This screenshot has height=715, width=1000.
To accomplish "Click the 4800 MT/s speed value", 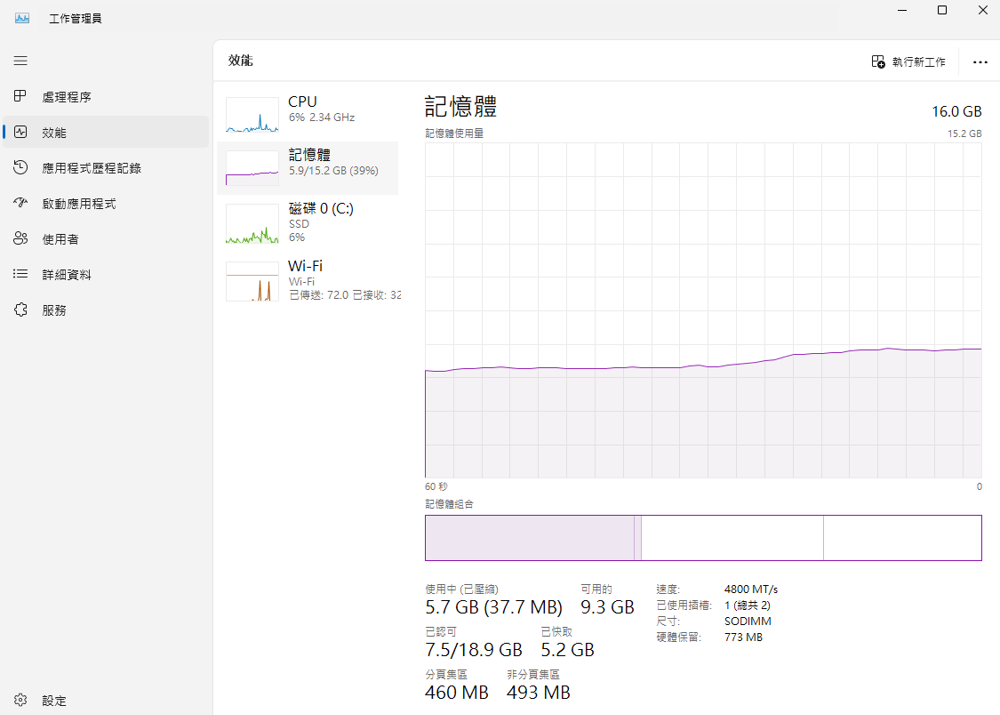I will pos(751,589).
